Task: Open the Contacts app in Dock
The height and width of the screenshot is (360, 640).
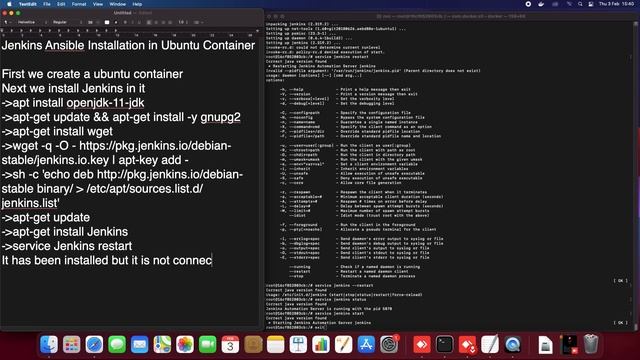Action: pos(253,344)
